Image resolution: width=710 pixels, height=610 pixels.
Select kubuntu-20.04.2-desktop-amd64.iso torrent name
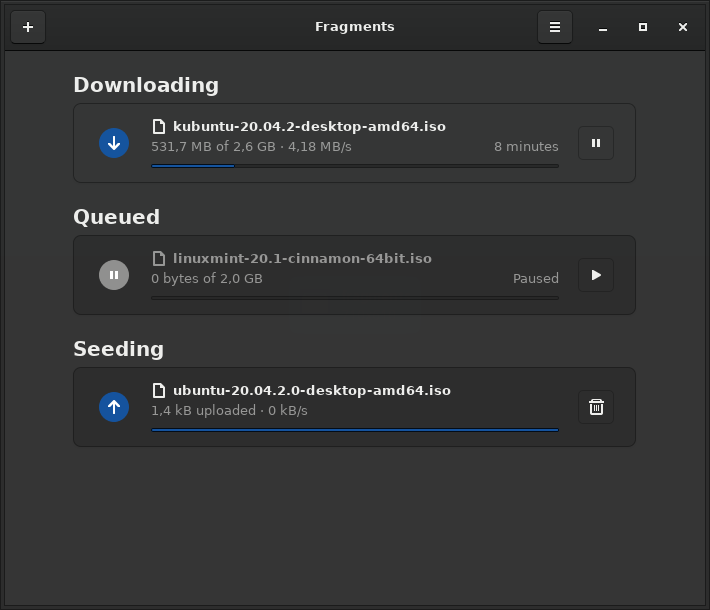[309, 126]
